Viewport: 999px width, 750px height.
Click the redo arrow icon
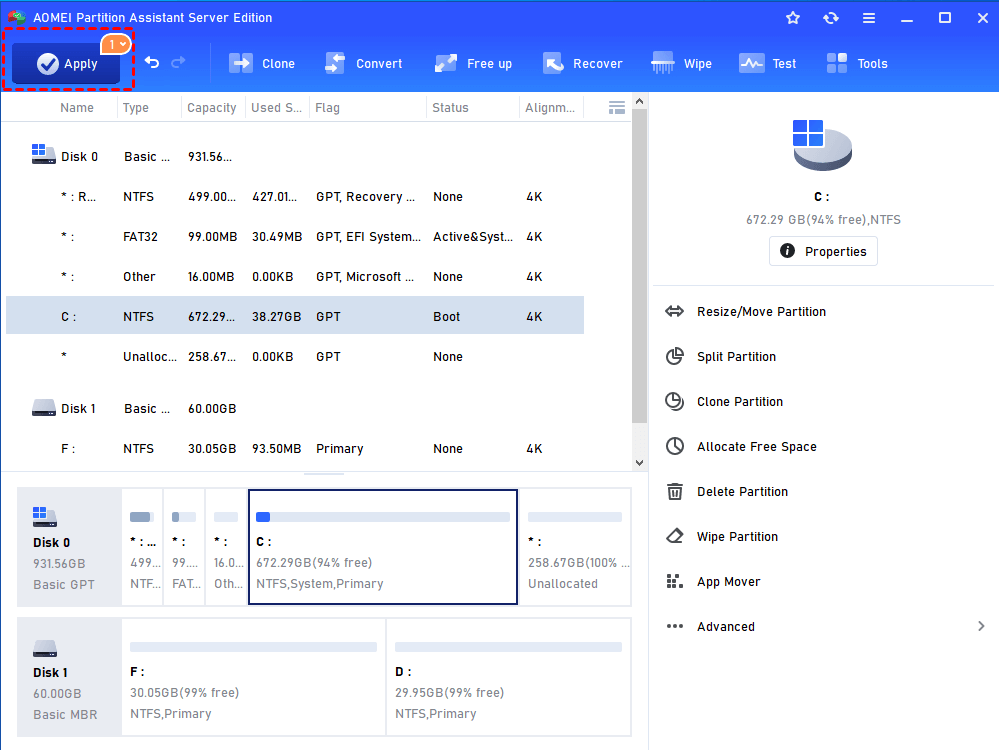point(178,62)
